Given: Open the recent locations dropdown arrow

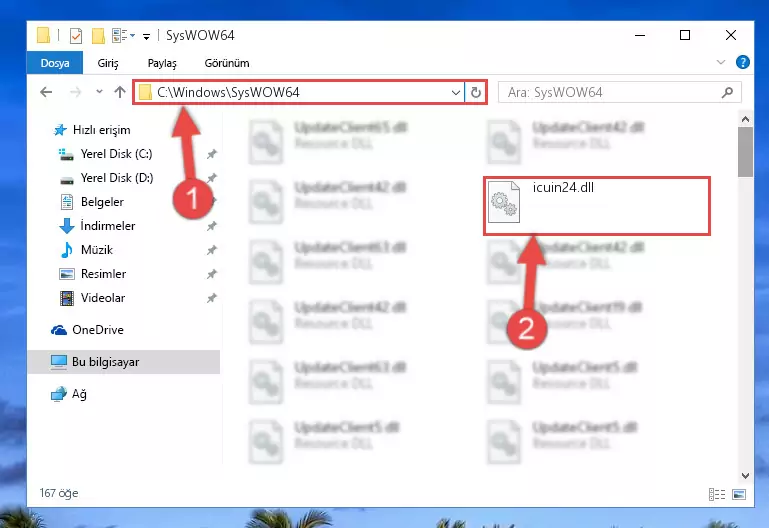Looking at the screenshot, I should (x=99, y=92).
